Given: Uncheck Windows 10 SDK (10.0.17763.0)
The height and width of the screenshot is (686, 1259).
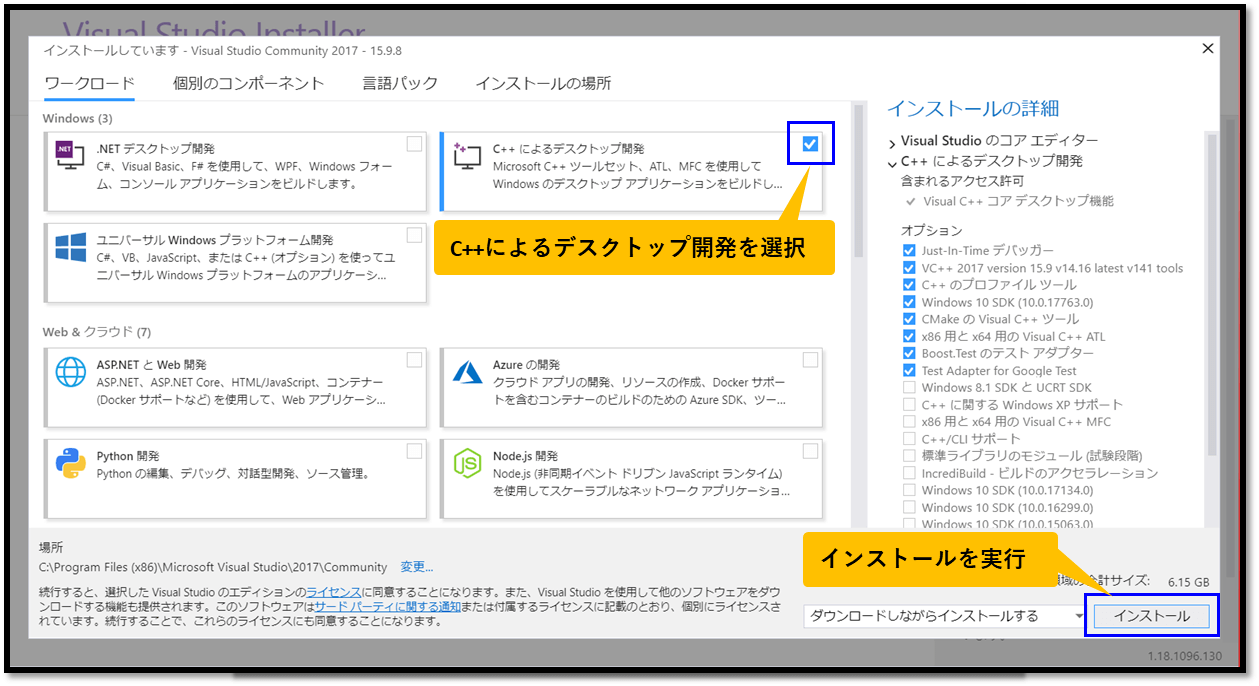Looking at the screenshot, I should 909,302.
